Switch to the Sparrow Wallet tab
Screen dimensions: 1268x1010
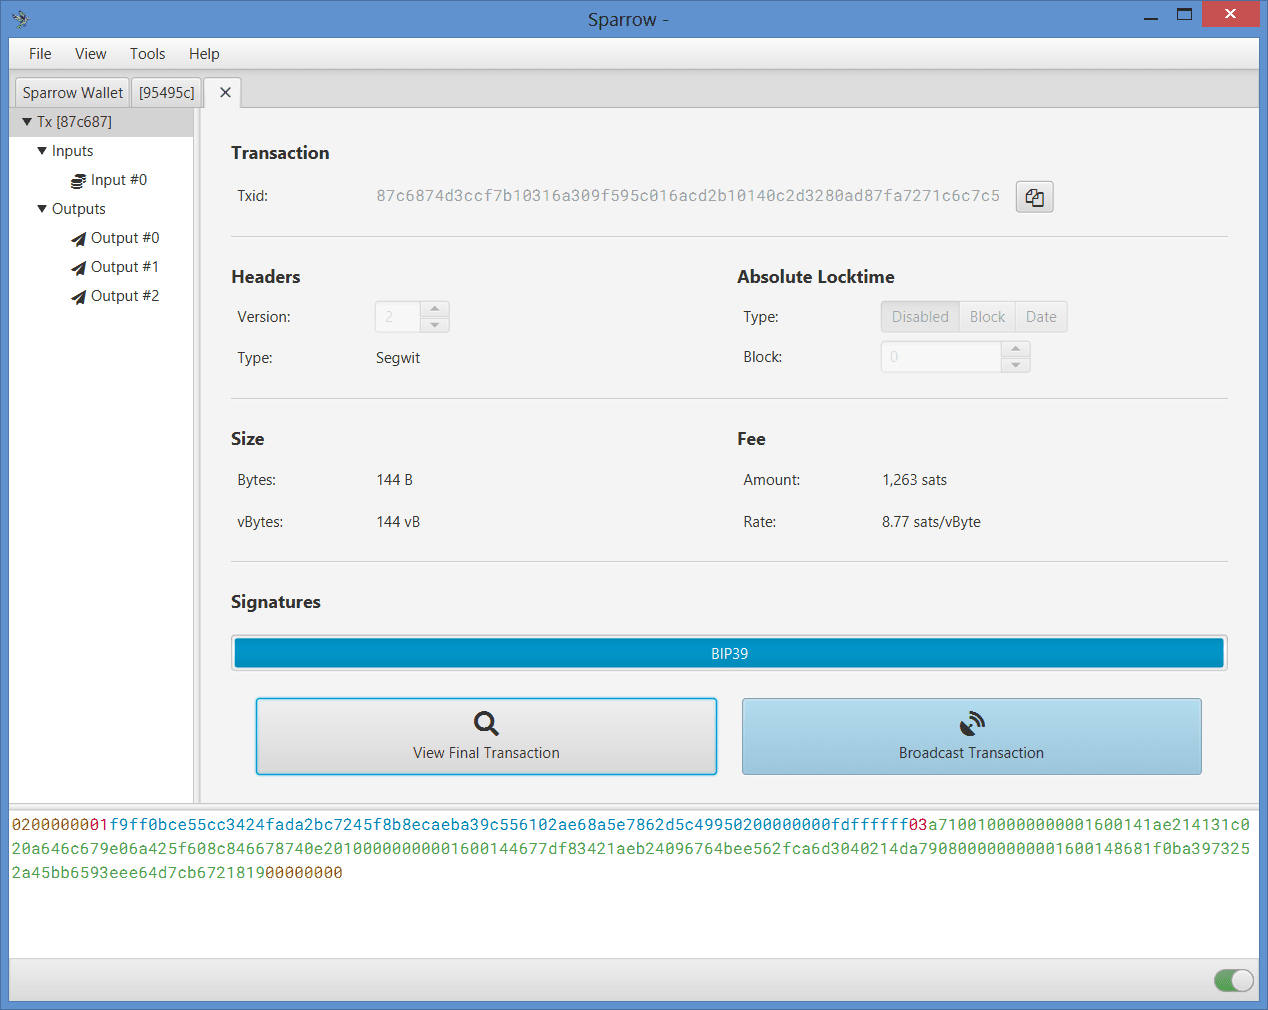(72, 92)
